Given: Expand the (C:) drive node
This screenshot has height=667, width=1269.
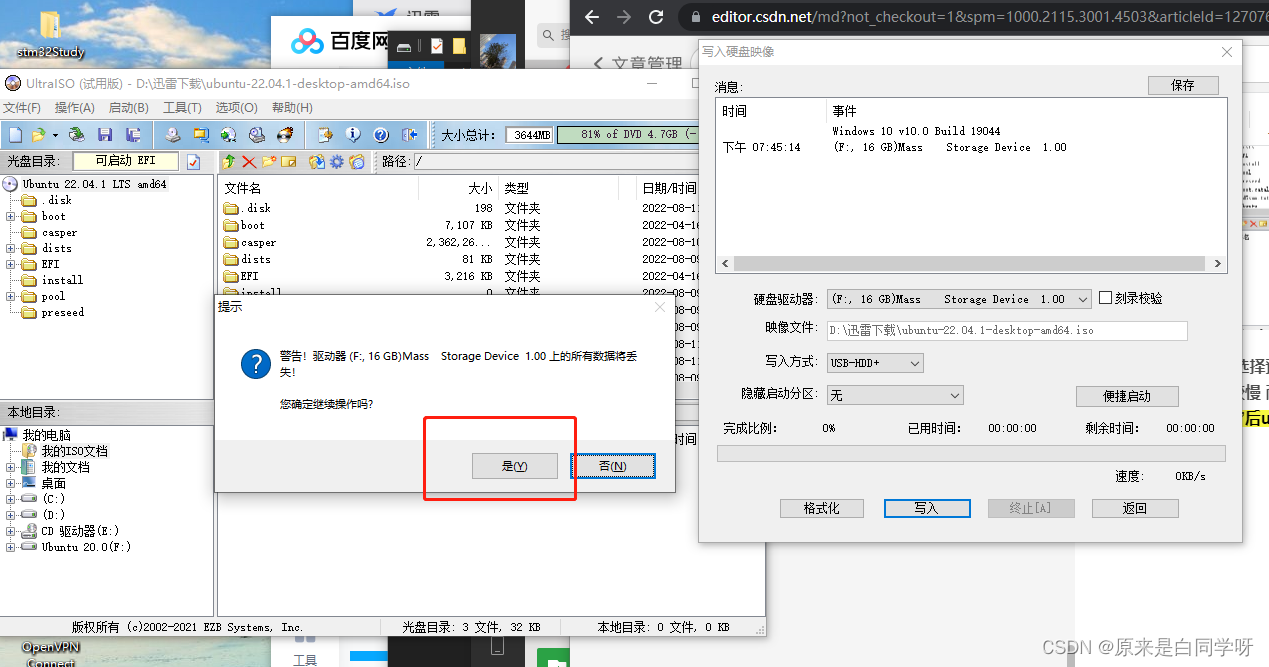Looking at the screenshot, I should coord(11,498).
